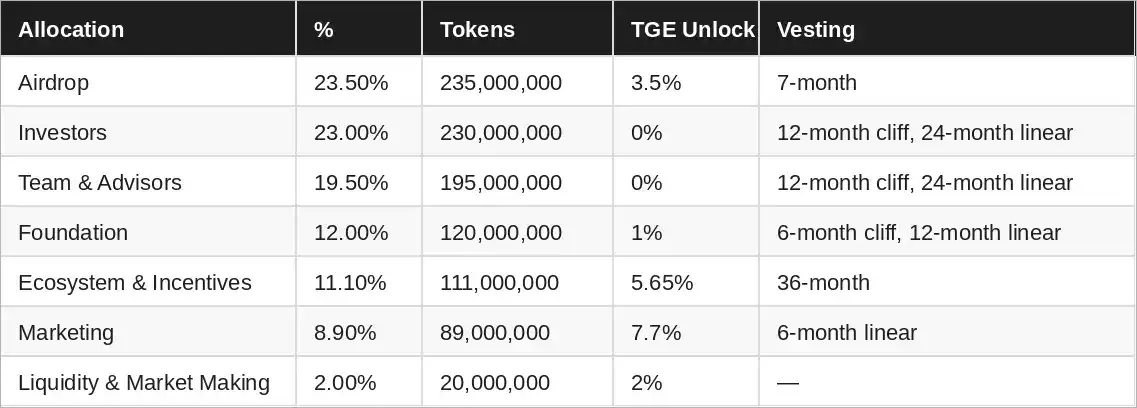Click the Liquidity & Market Making cell
1137x408 pixels.
pyautogui.click(x=144, y=382)
